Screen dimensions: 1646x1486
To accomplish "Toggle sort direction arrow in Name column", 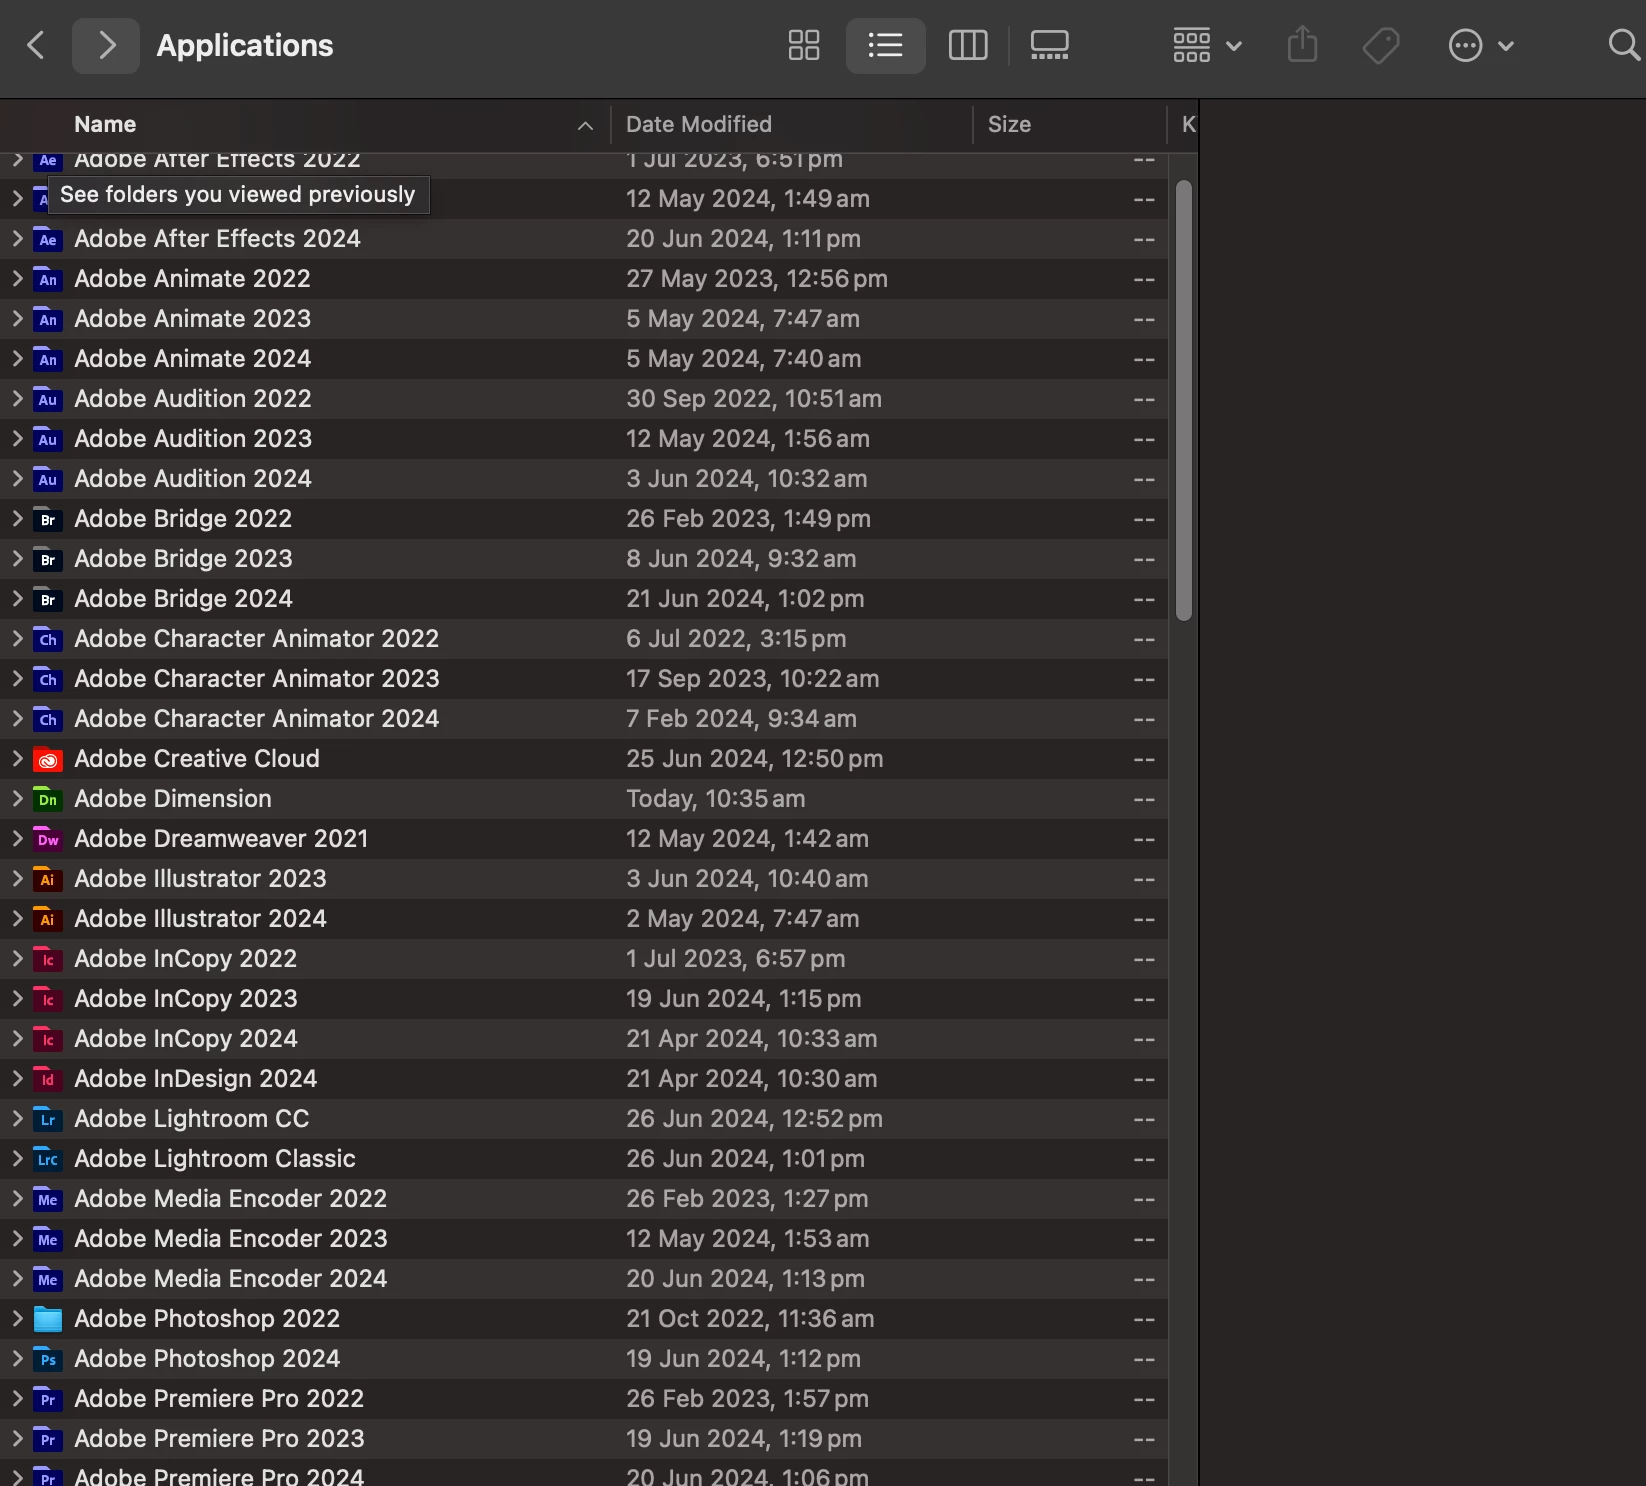I will coord(586,125).
